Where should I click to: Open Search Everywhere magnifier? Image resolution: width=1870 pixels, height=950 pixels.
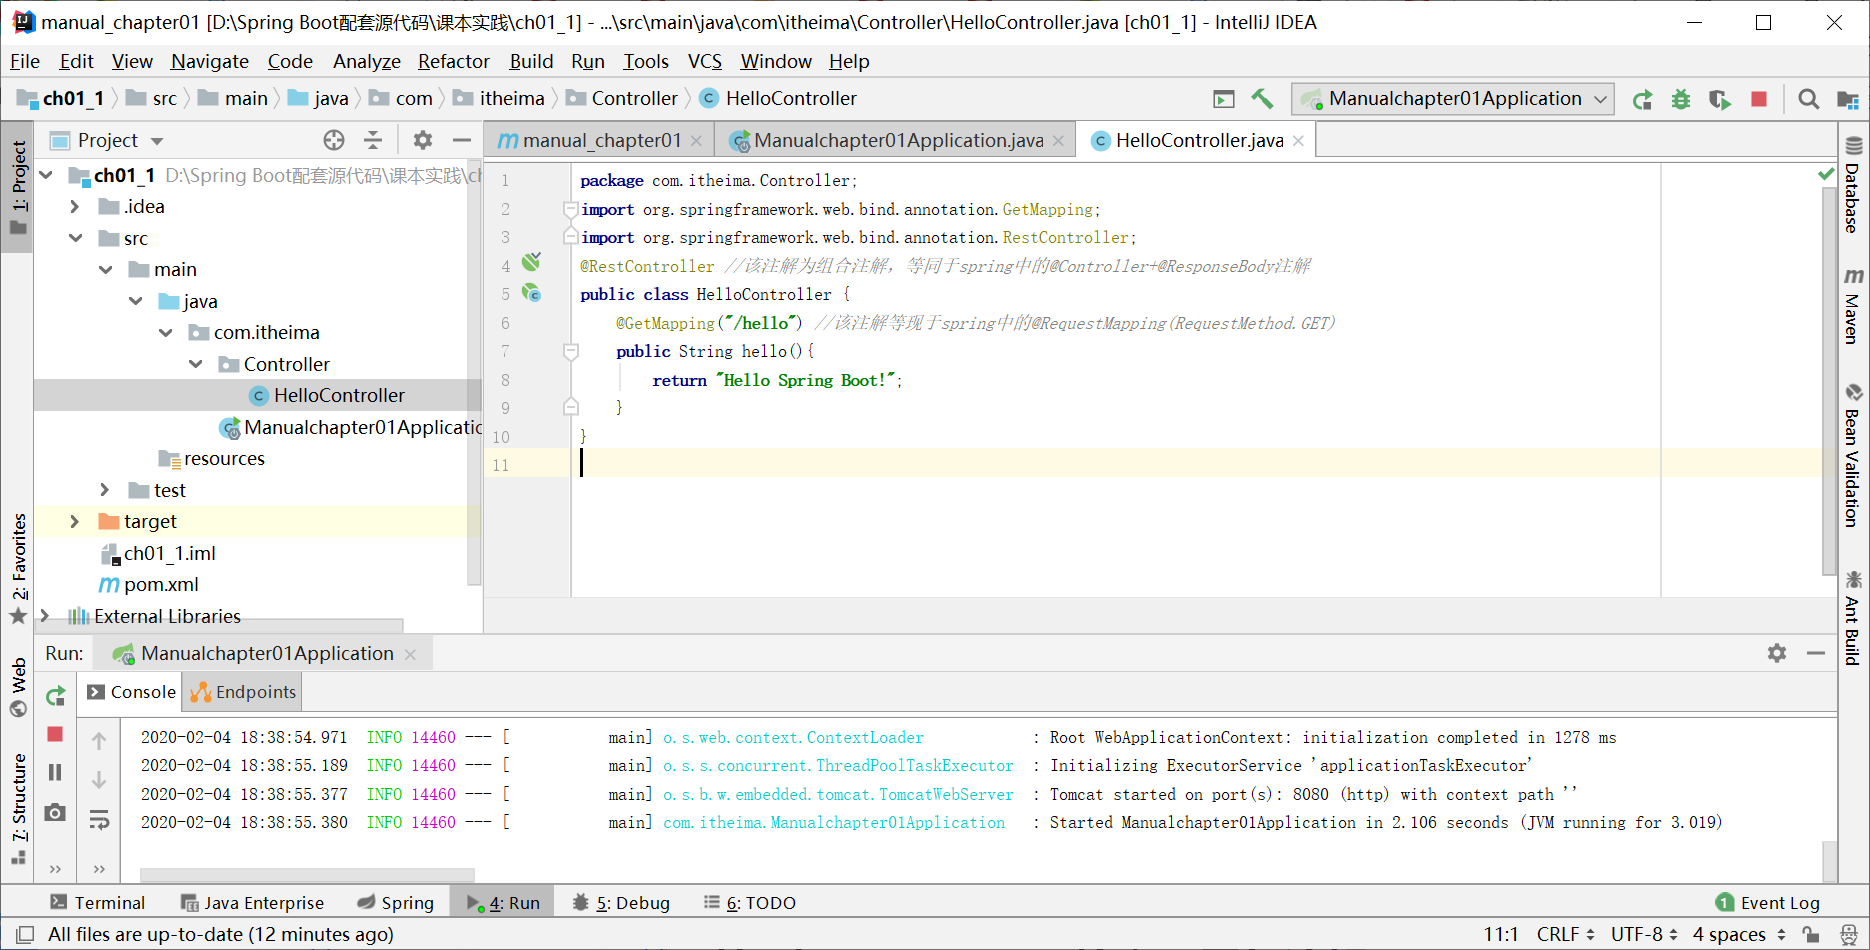pos(1809,99)
